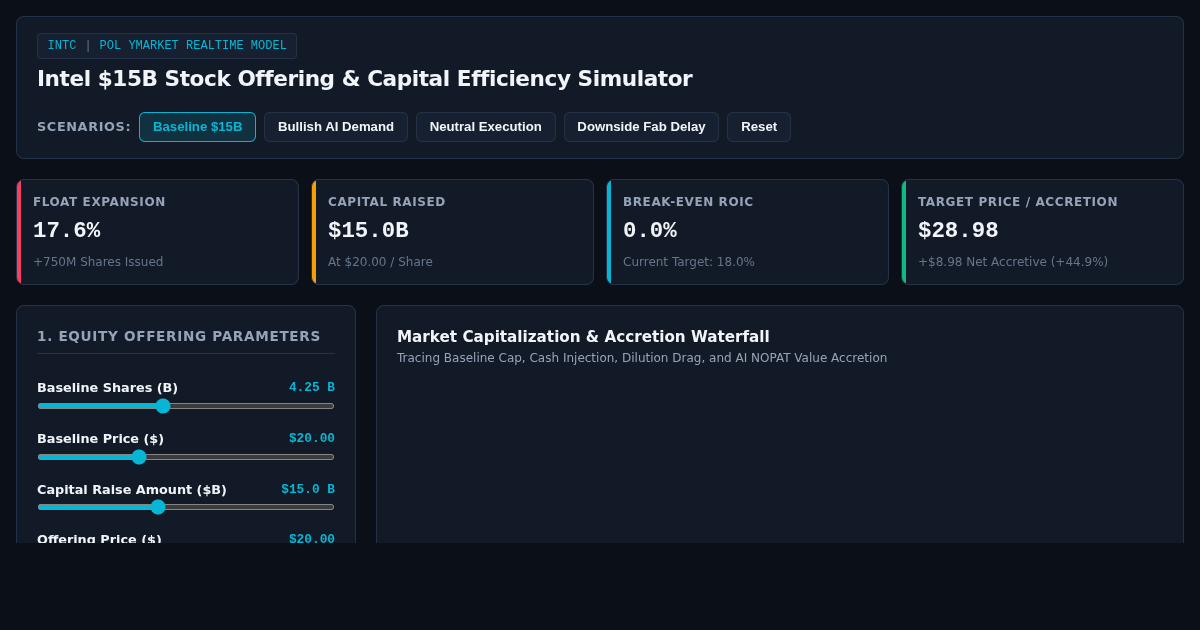The width and height of the screenshot is (1200, 630).
Task: Select the Baseline $15B scenario
Action: click(197, 127)
